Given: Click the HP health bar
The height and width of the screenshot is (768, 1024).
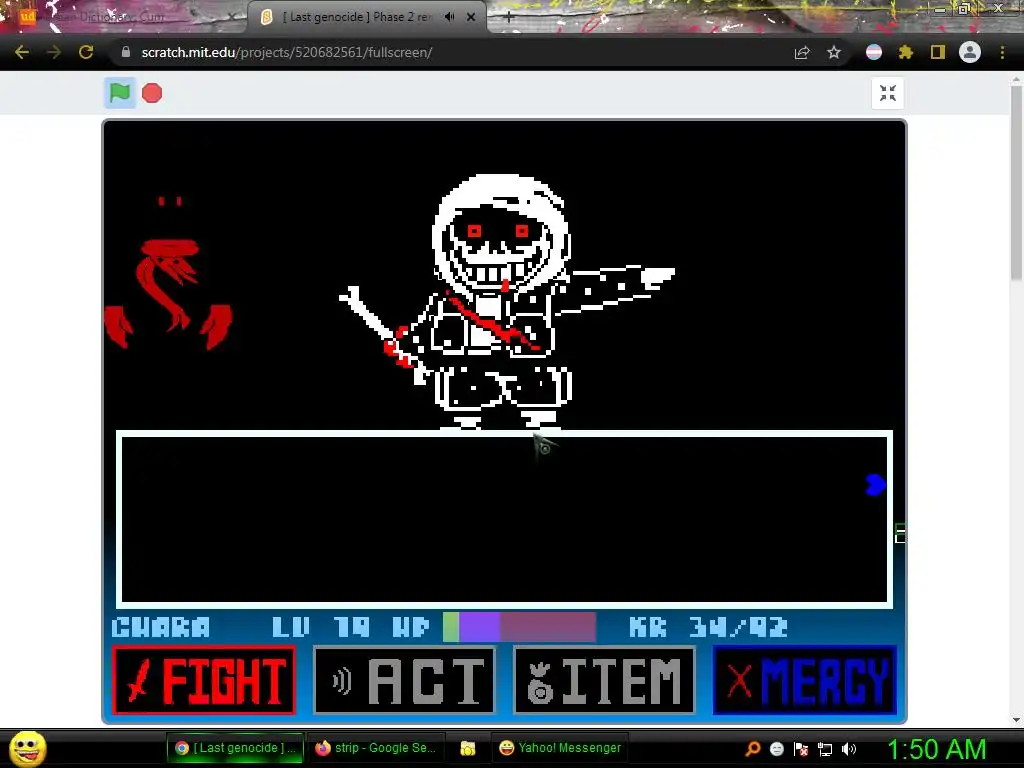Looking at the screenshot, I should (519, 627).
